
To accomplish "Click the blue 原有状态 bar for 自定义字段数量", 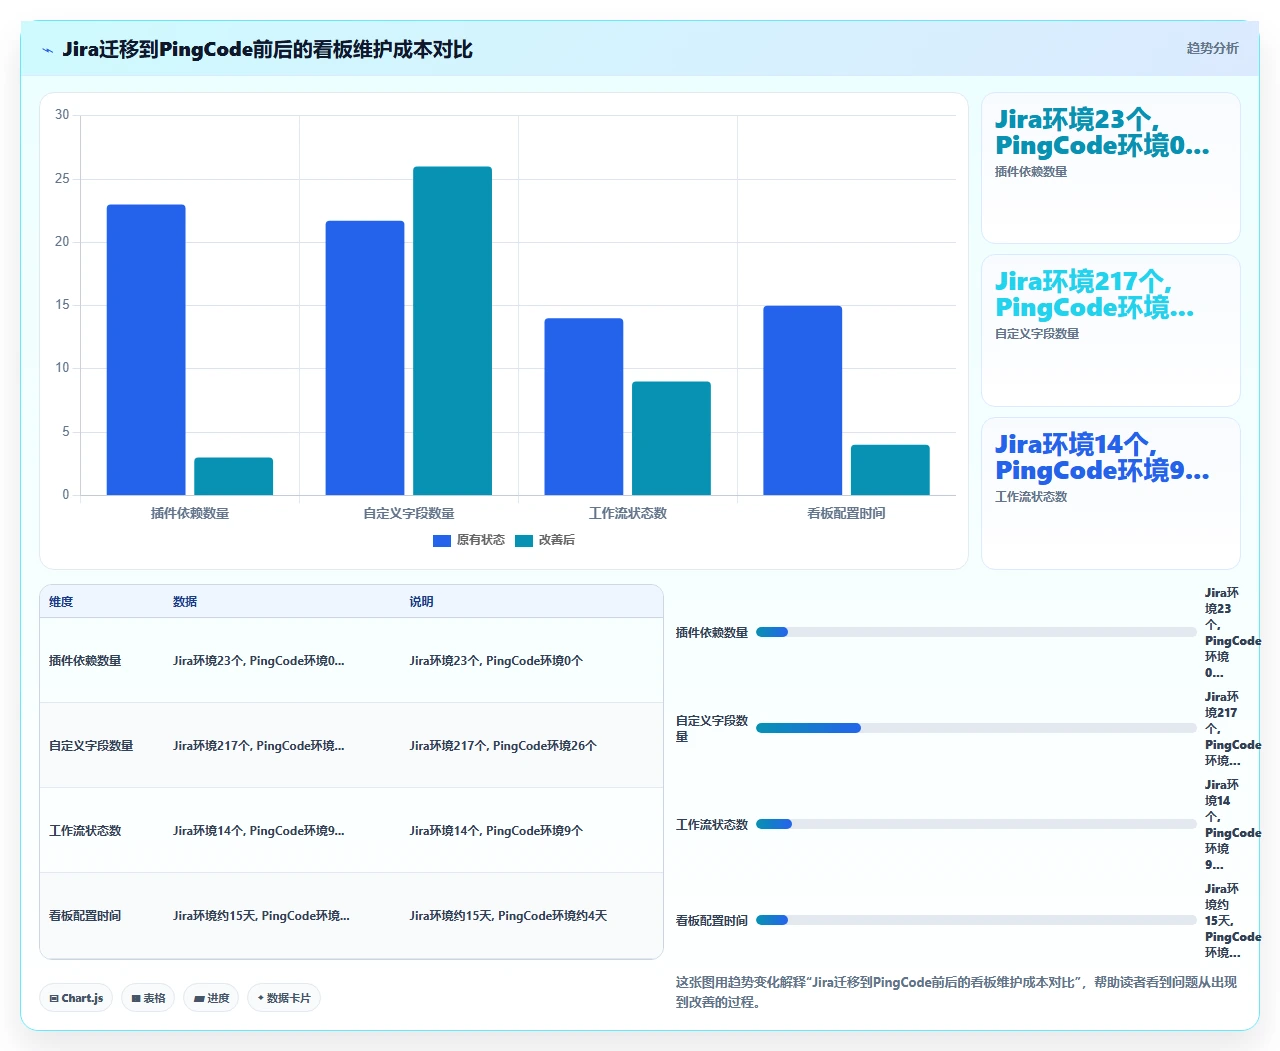I will pyautogui.click(x=365, y=358).
